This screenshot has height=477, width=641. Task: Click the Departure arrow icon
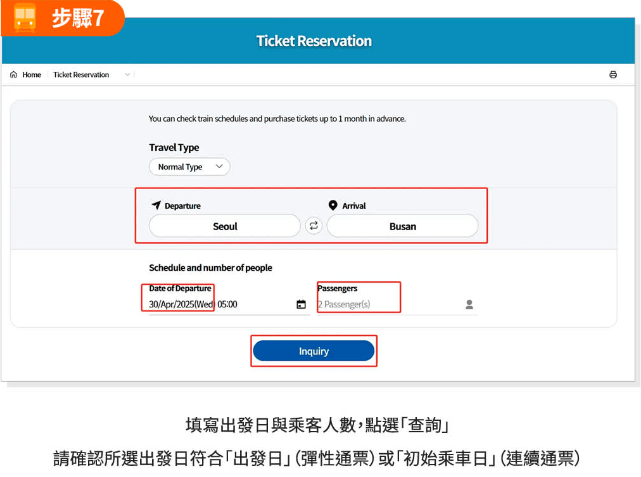pyautogui.click(x=156, y=205)
